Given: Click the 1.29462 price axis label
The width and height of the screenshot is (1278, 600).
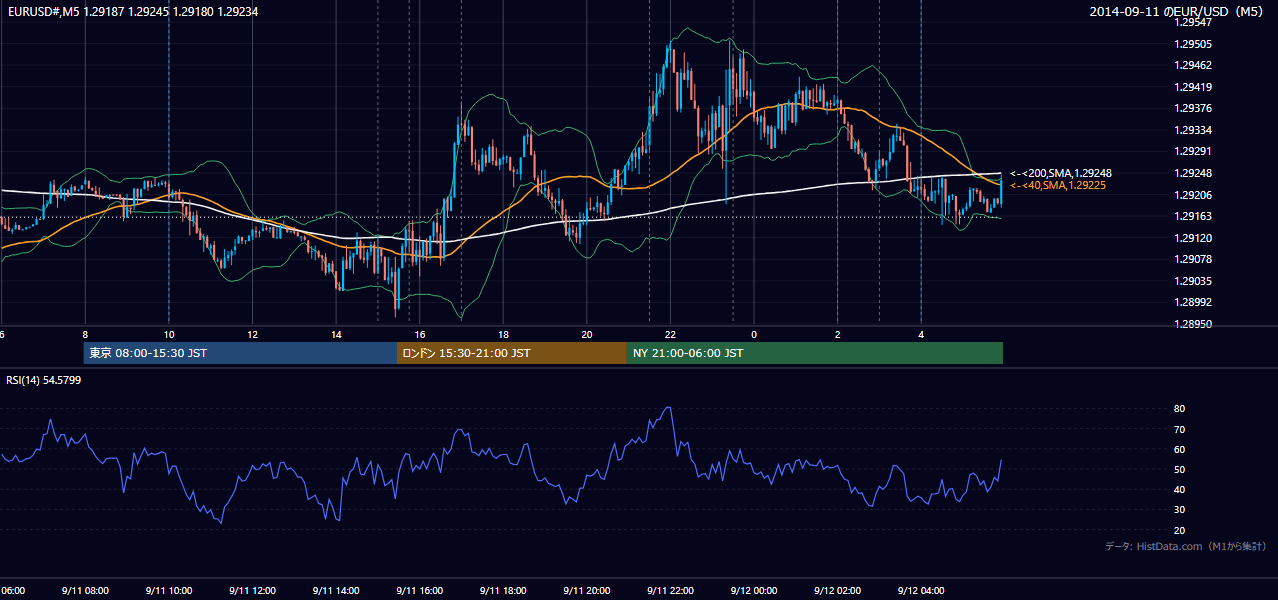Looking at the screenshot, I should coord(1194,65).
